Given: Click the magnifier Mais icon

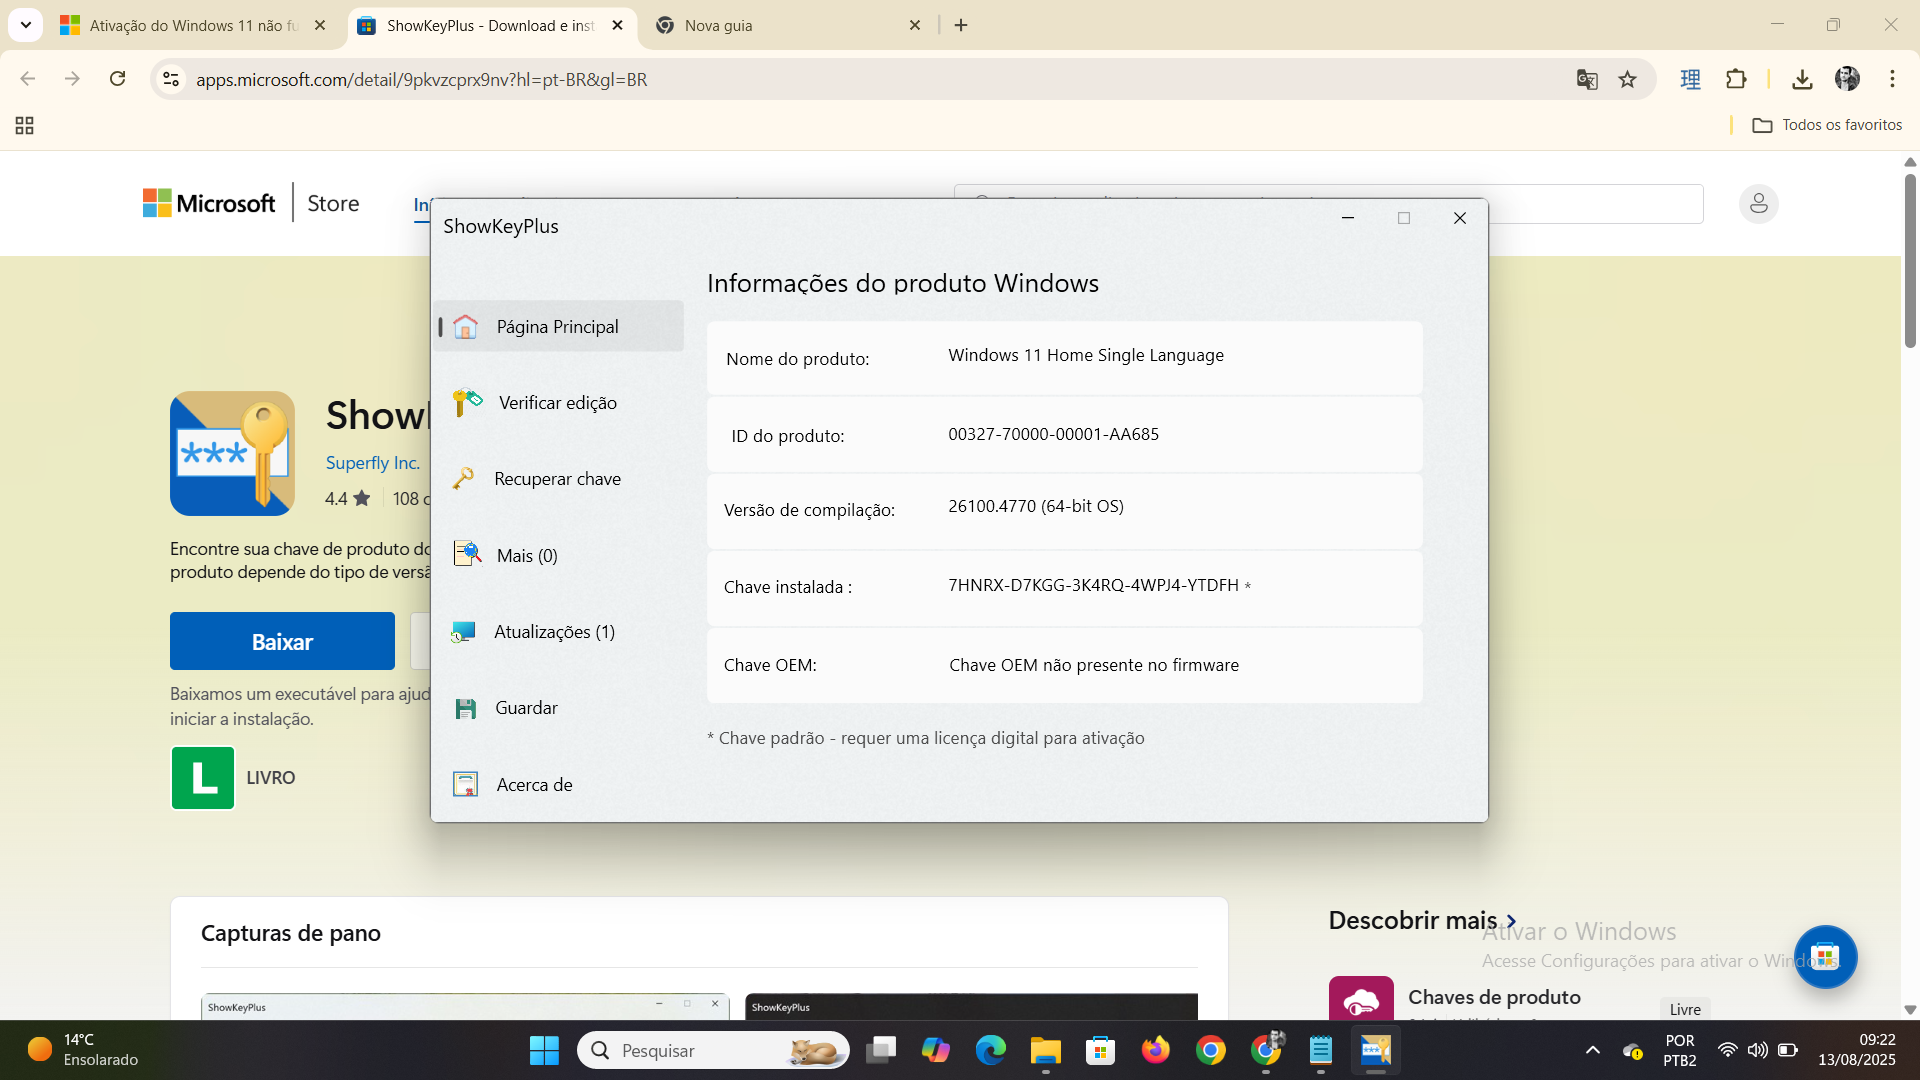Looking at the screenshot, I should click(x=467, y=553).
